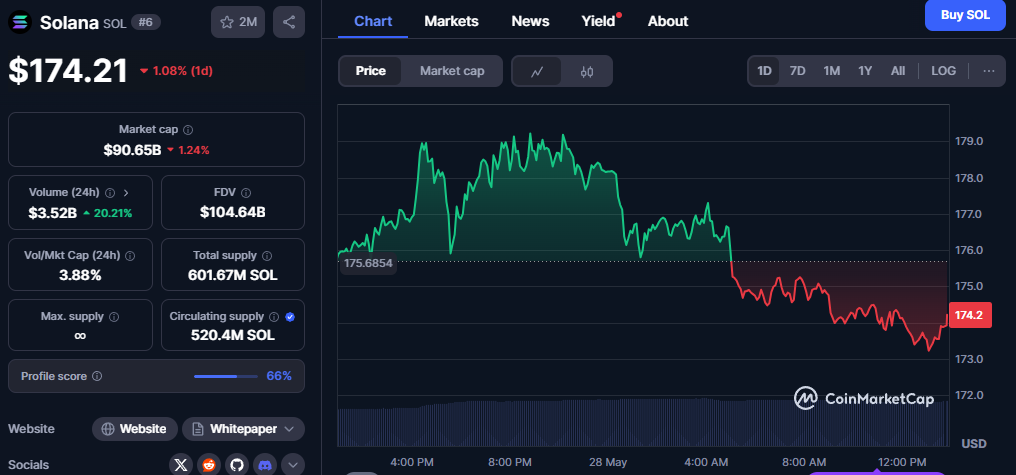Click the 174.2 current price label
1016x475 pixels.
click(969, 315)
